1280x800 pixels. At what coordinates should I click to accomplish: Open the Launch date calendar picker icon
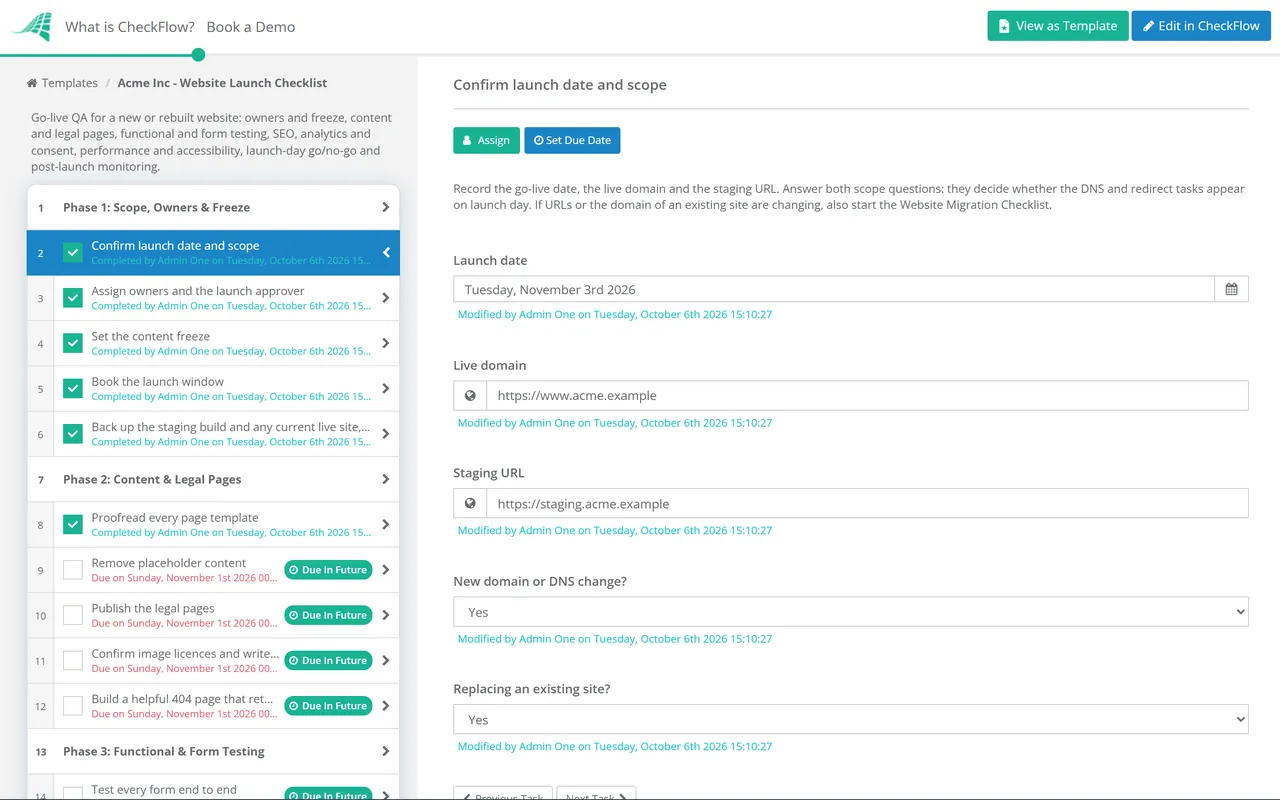tap(1231, 289)
